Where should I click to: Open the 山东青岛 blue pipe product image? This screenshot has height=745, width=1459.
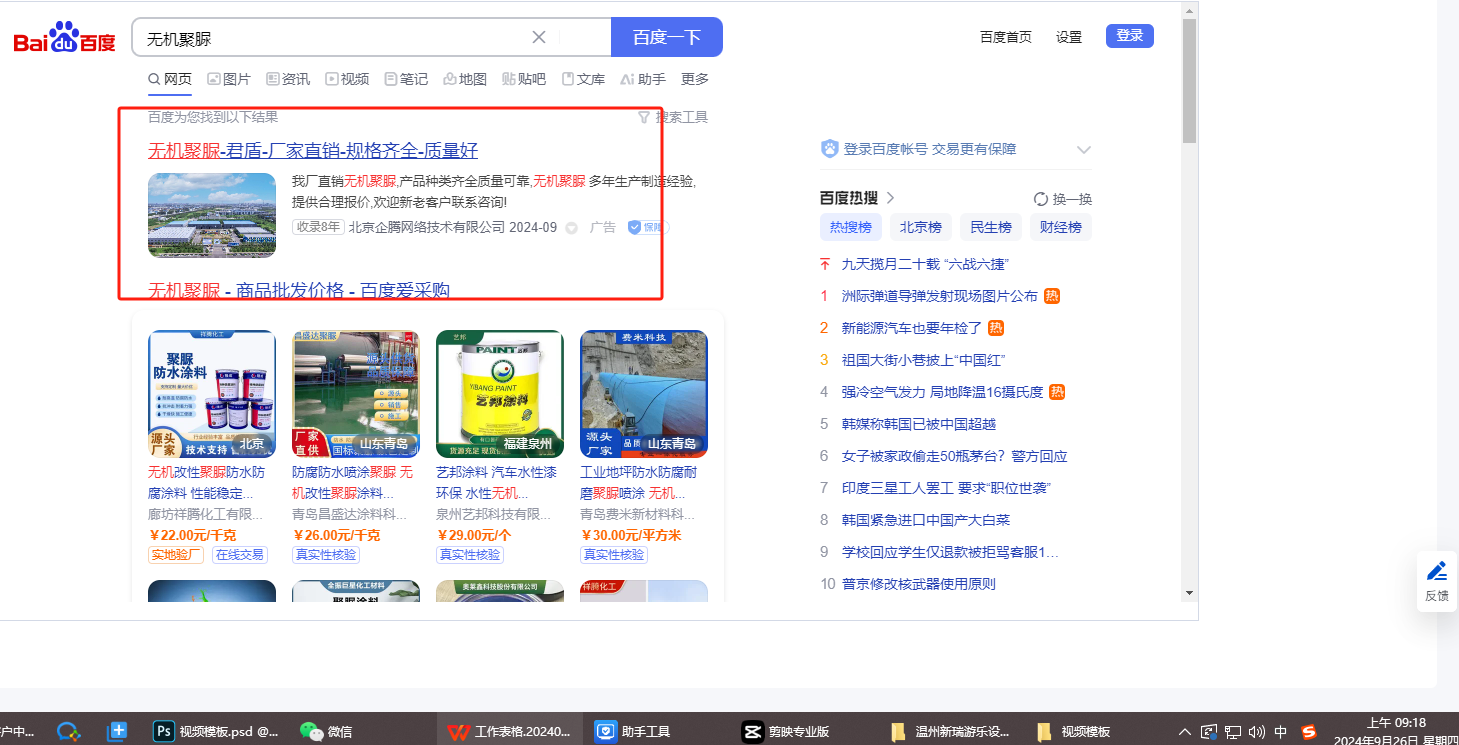pyautogui.click(x=644, y=394)
